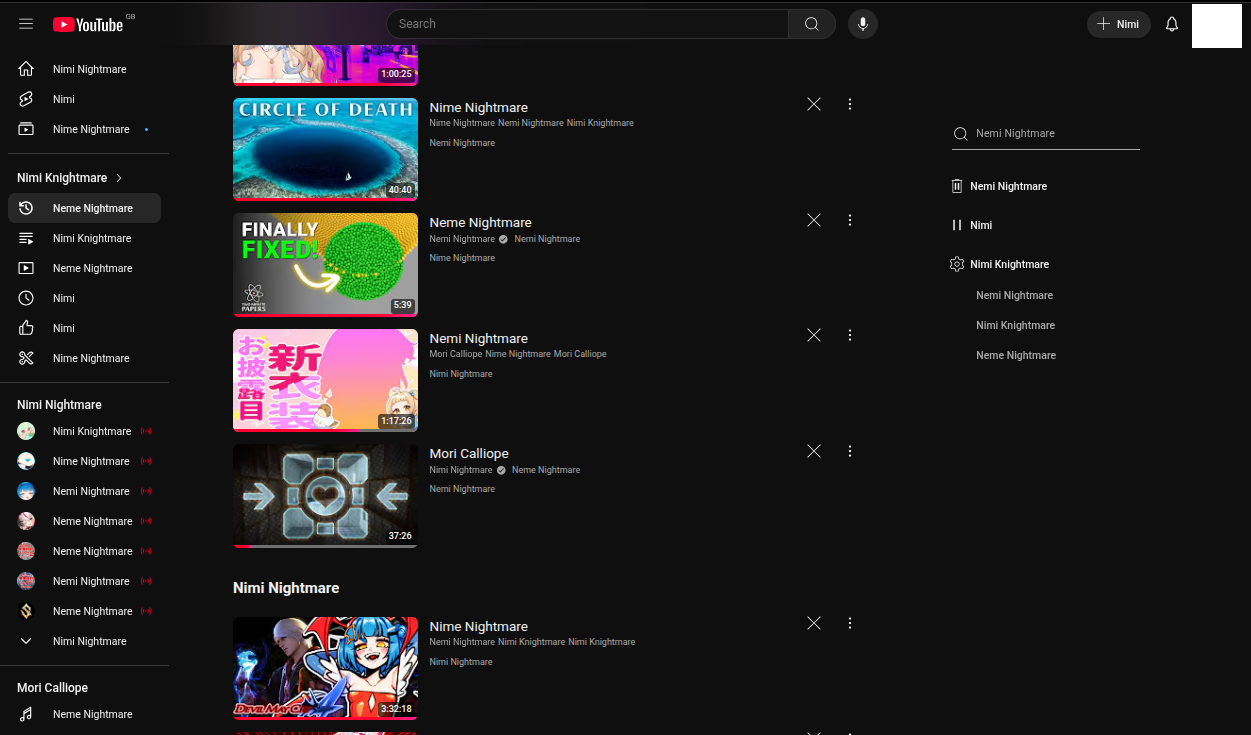Click the magnifier search button in top bar
1251x735 pixels.
[812, 24]
